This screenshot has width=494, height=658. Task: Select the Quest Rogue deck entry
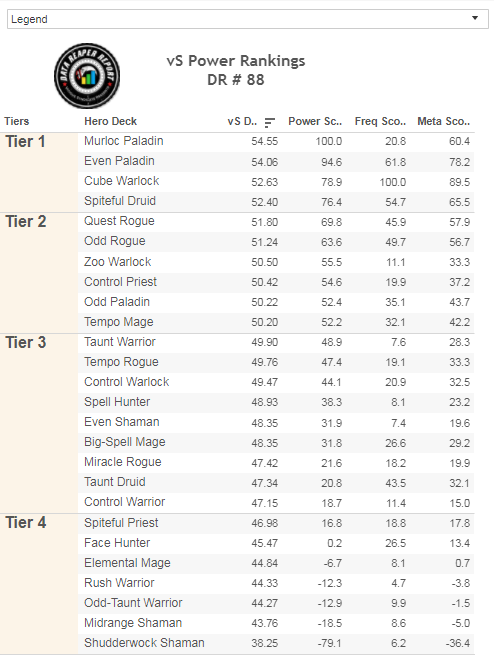point(119,221)
